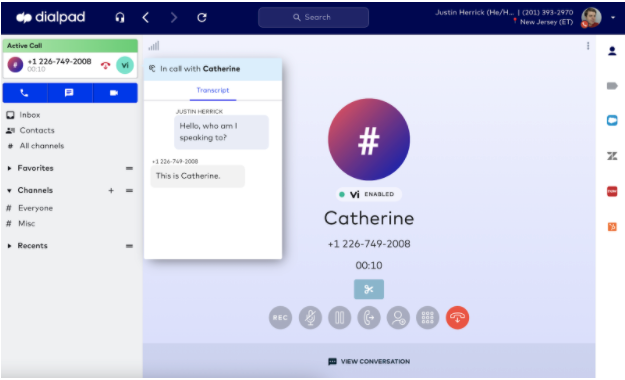Open new message button
The image size is (625, 380).
coord(69,93)
